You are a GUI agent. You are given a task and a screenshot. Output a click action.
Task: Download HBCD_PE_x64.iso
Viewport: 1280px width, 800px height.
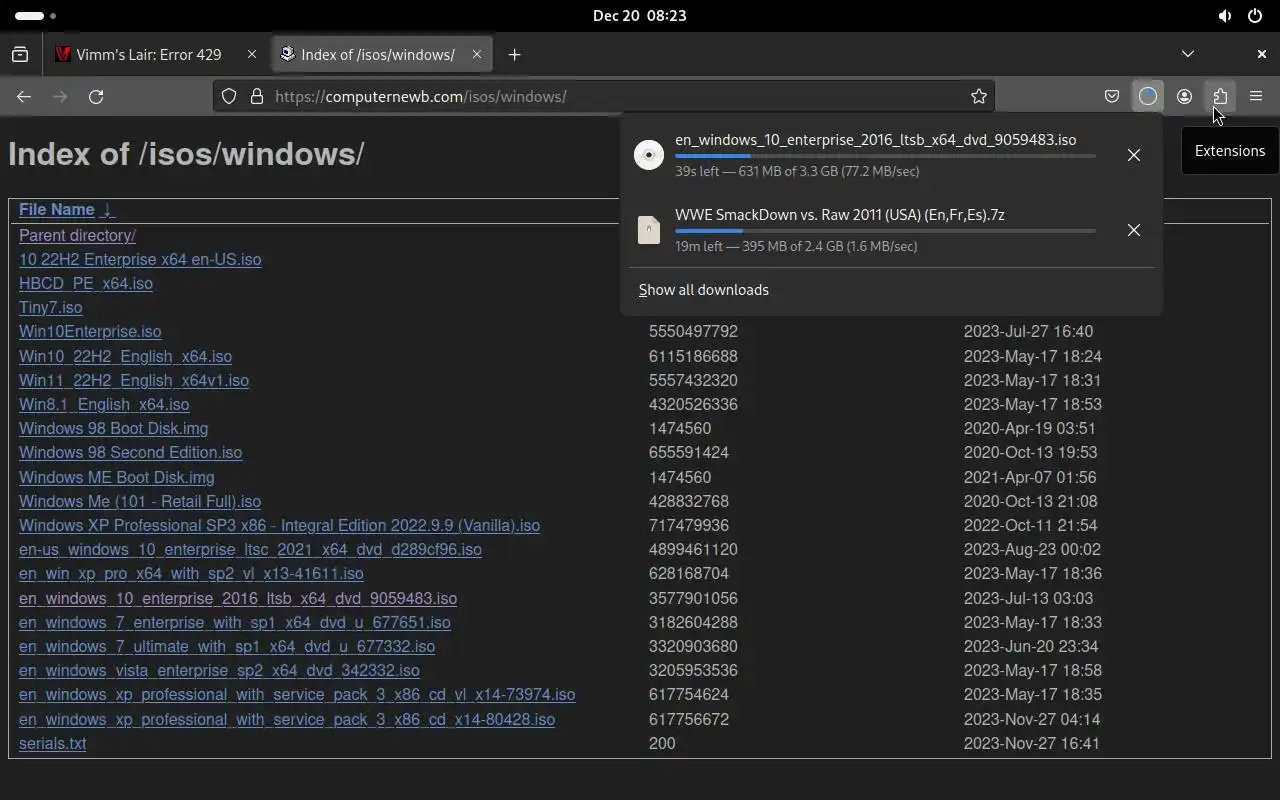tap(86, 284)
